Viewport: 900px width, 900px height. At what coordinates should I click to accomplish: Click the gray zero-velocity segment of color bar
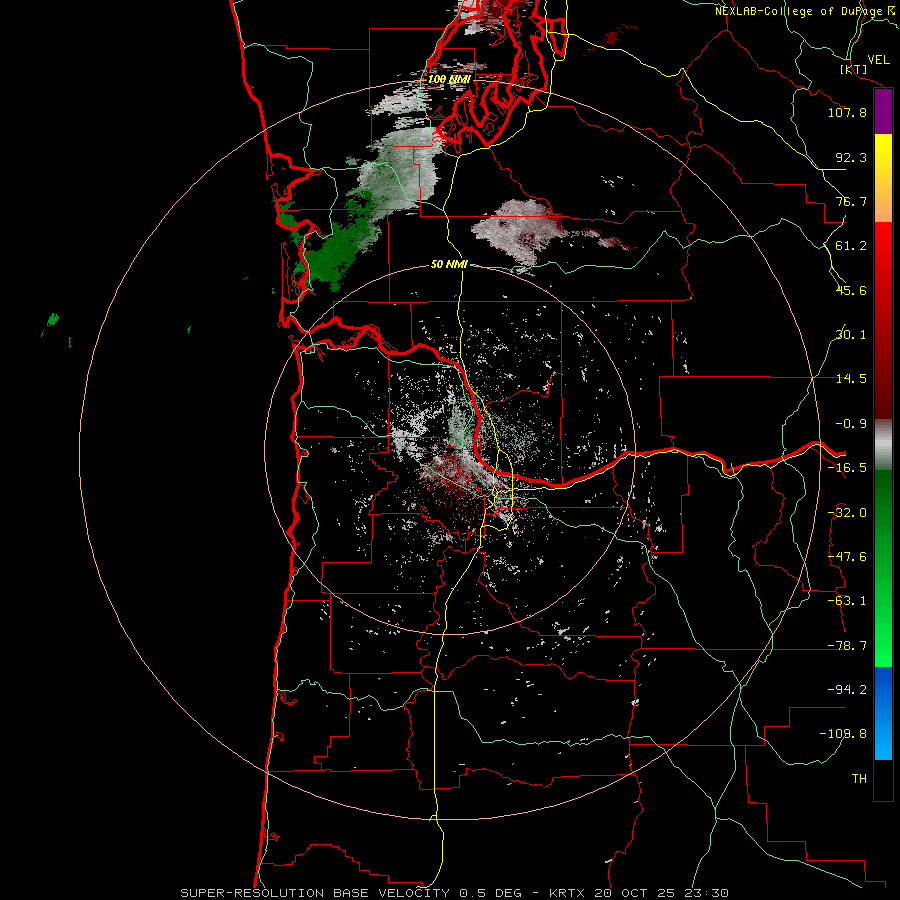click(x=883, y=444)
